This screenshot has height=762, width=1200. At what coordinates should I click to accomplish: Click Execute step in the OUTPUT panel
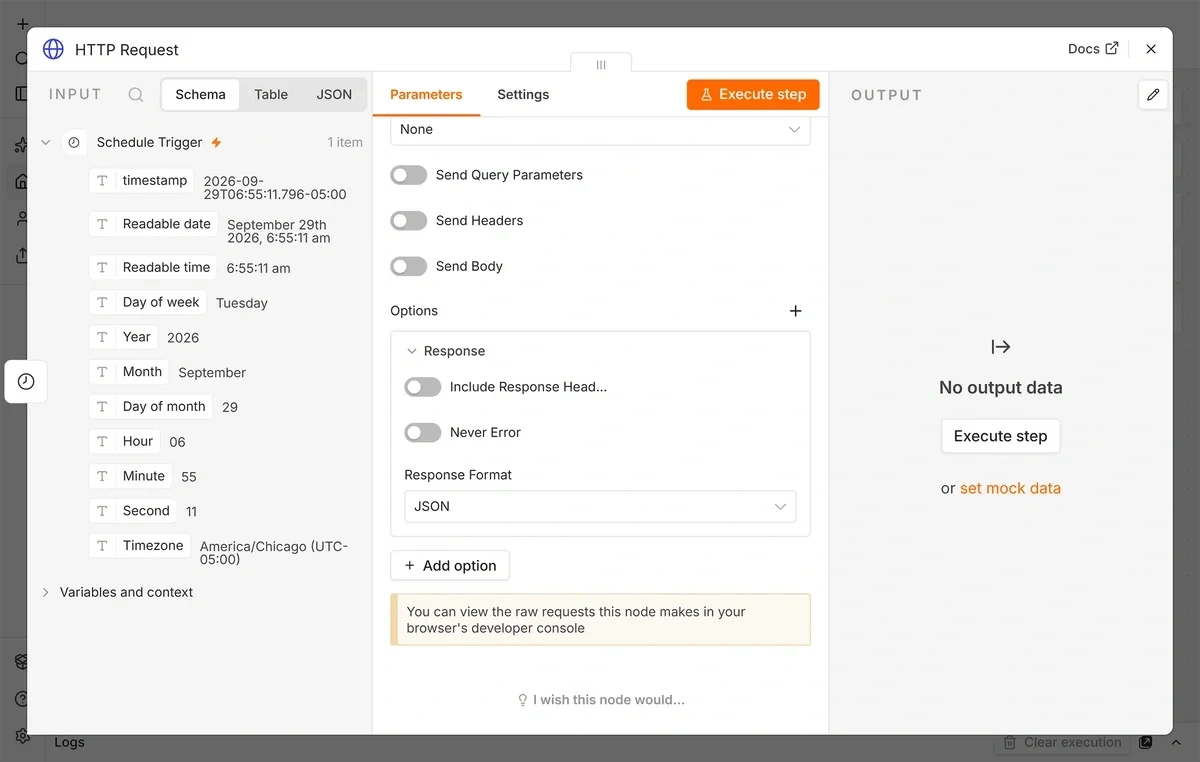tap(1001, 436)
